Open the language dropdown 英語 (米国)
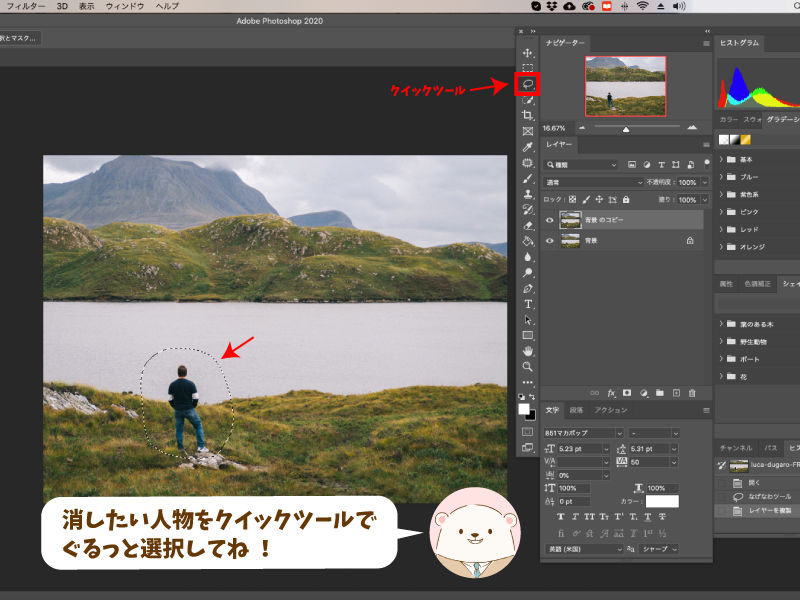This screenshot has height=600, width=800. pos(585,549)
